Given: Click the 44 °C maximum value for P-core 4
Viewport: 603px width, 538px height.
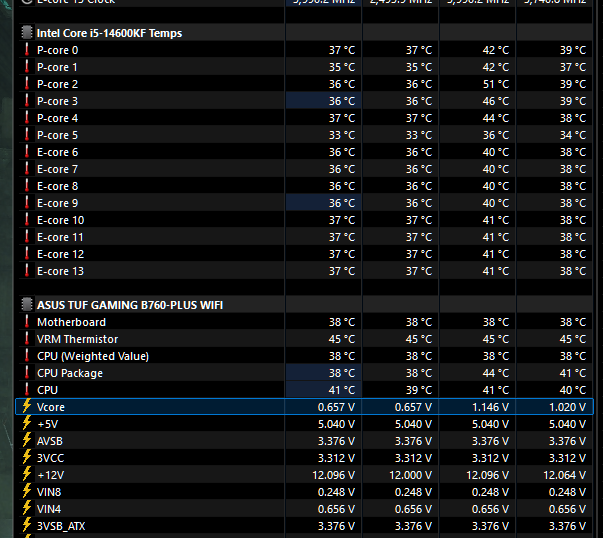Looking at the screenshot, I should click(496, 118).
